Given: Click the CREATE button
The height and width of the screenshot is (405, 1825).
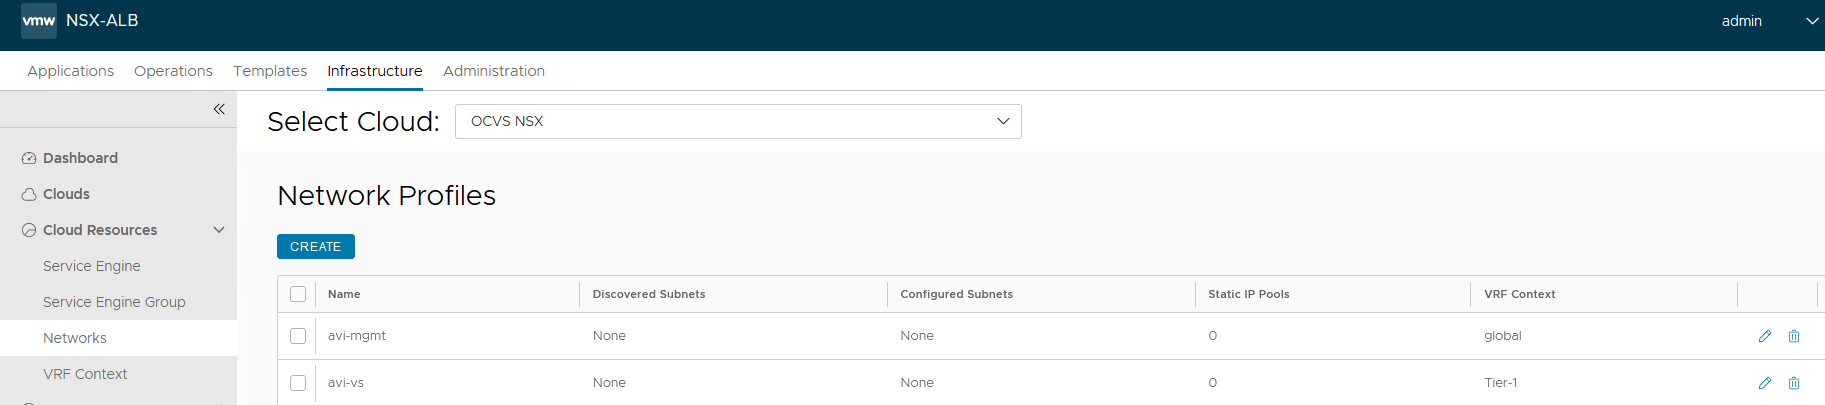Looking at the screenshot, I should (316, 246).
